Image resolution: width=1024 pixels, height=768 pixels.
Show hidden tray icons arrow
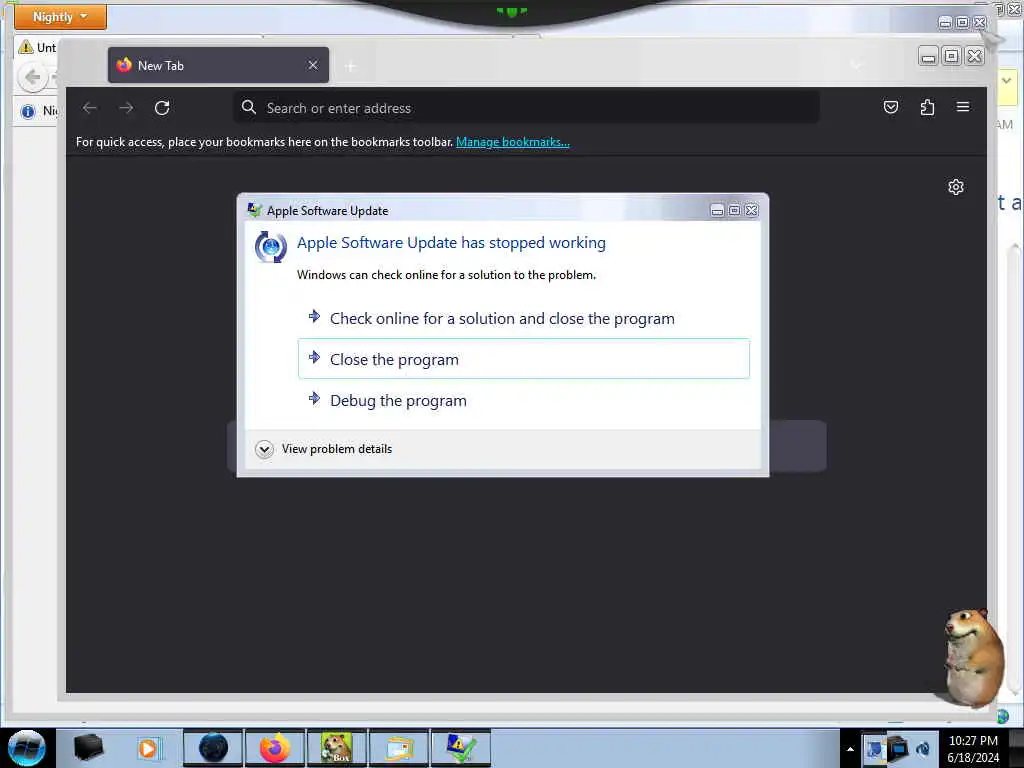pyautogui.click(x=850, y=749)
